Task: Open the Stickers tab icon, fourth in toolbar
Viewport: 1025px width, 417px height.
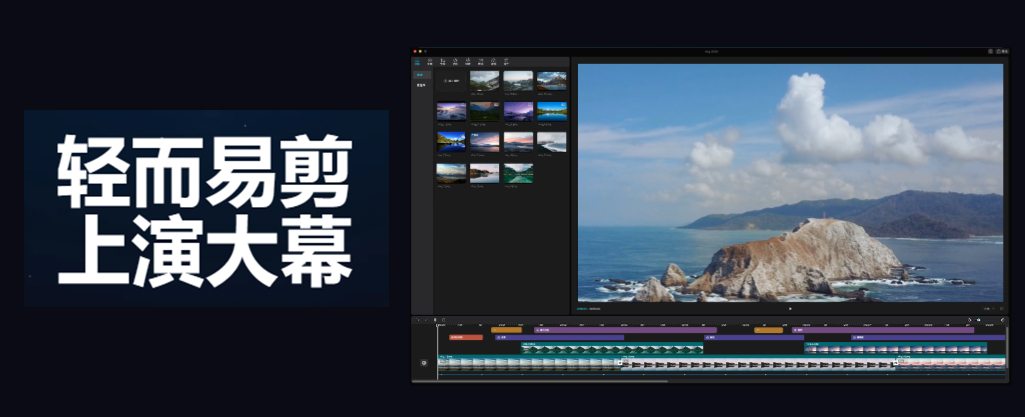Action: pos(455,61)
